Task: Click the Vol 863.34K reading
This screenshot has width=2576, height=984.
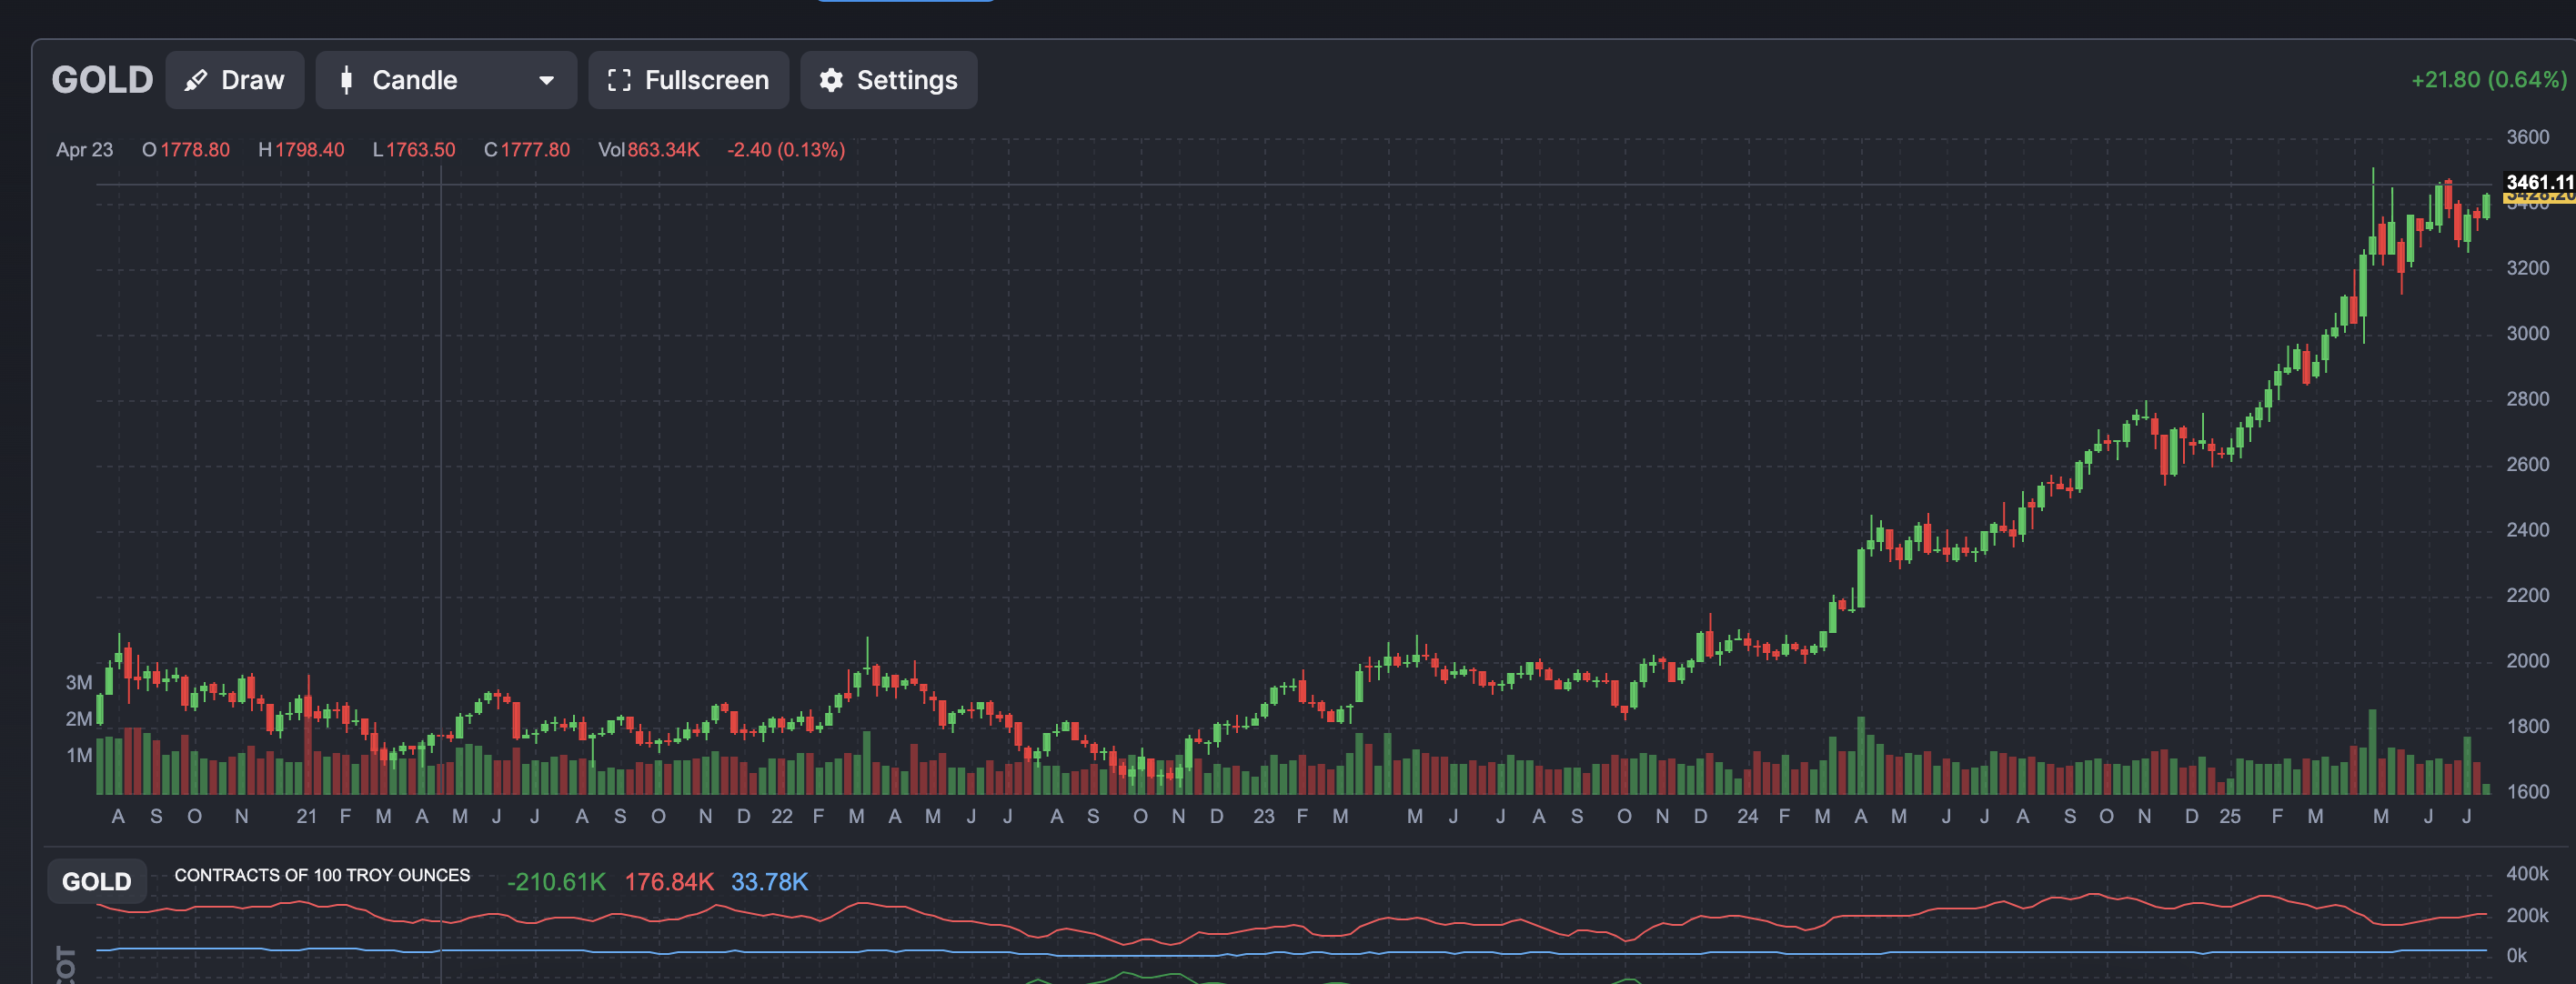Action: [649, 150]
